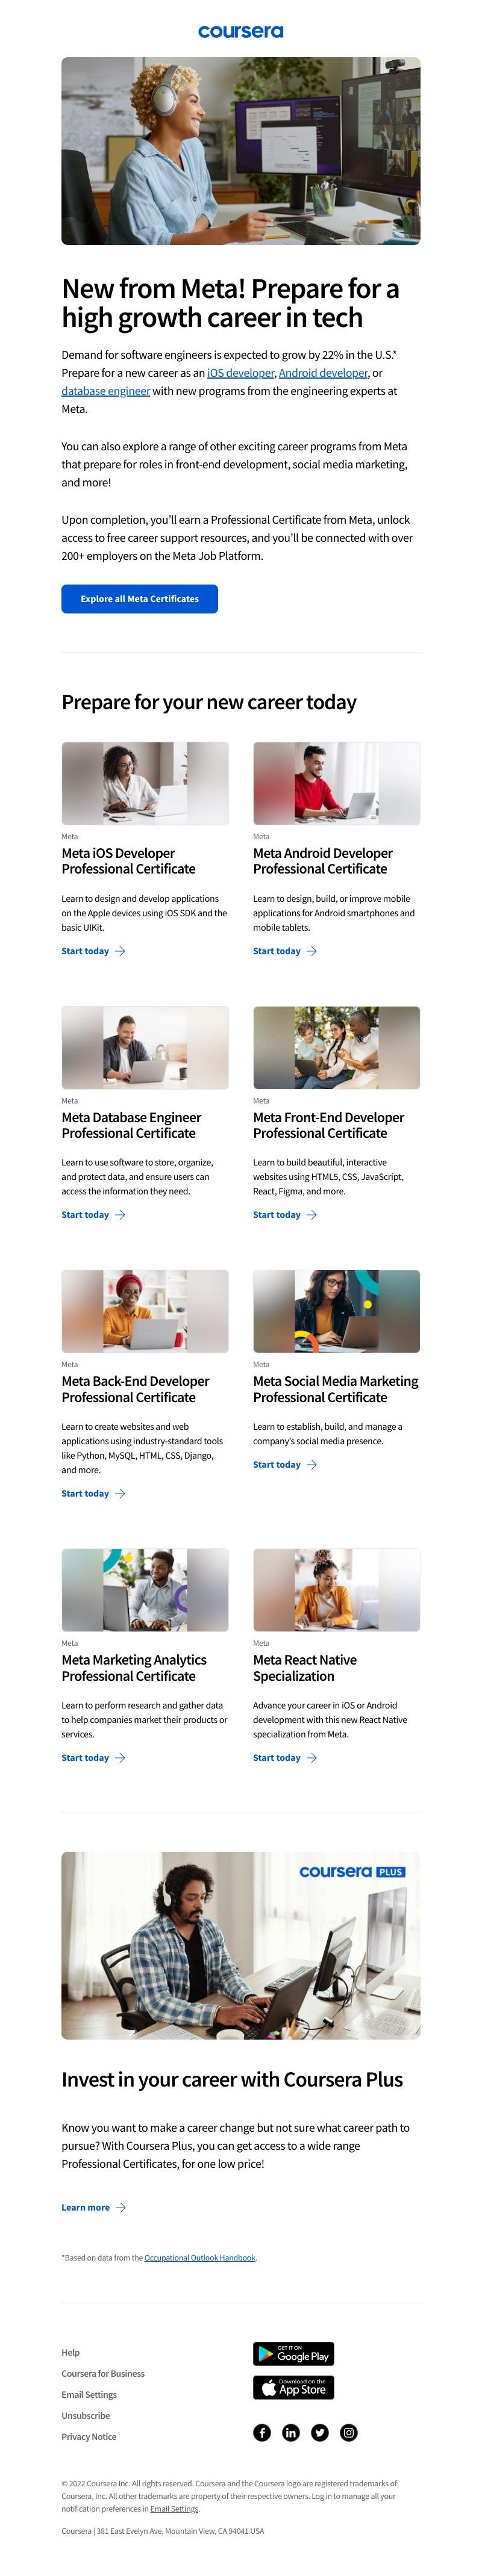Image resolution: width=482 pixels, height=2576 pixels.
Task: Select Unsubscribe in the footer
Action: [86, 2415]
